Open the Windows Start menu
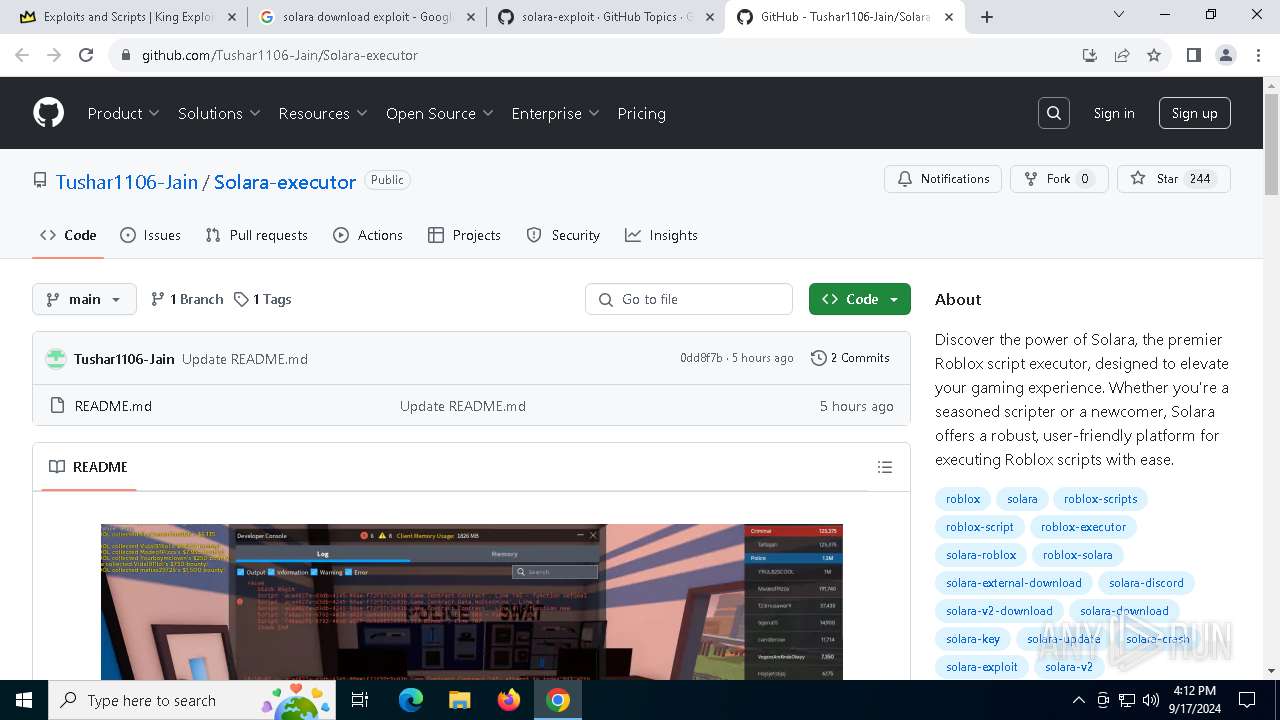 pyautogui.click(x=24, y=700)
